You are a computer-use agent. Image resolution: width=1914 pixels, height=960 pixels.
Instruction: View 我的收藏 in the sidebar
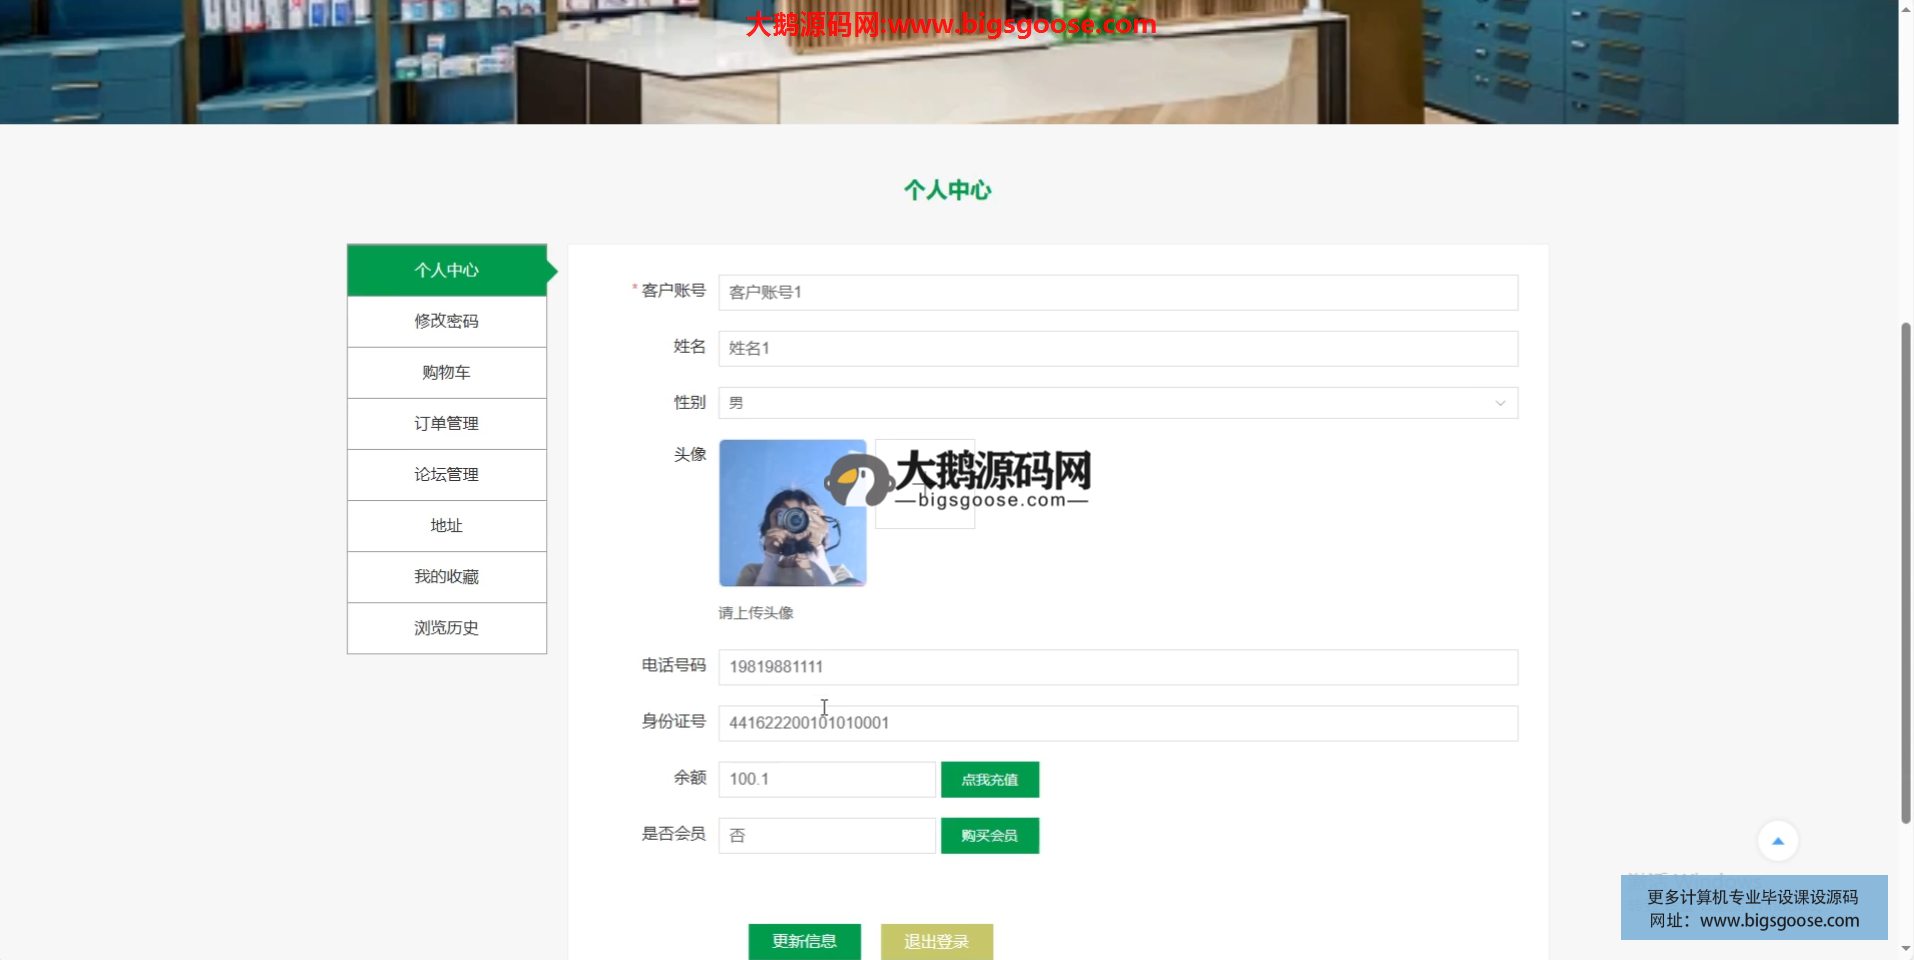[446, 577]
